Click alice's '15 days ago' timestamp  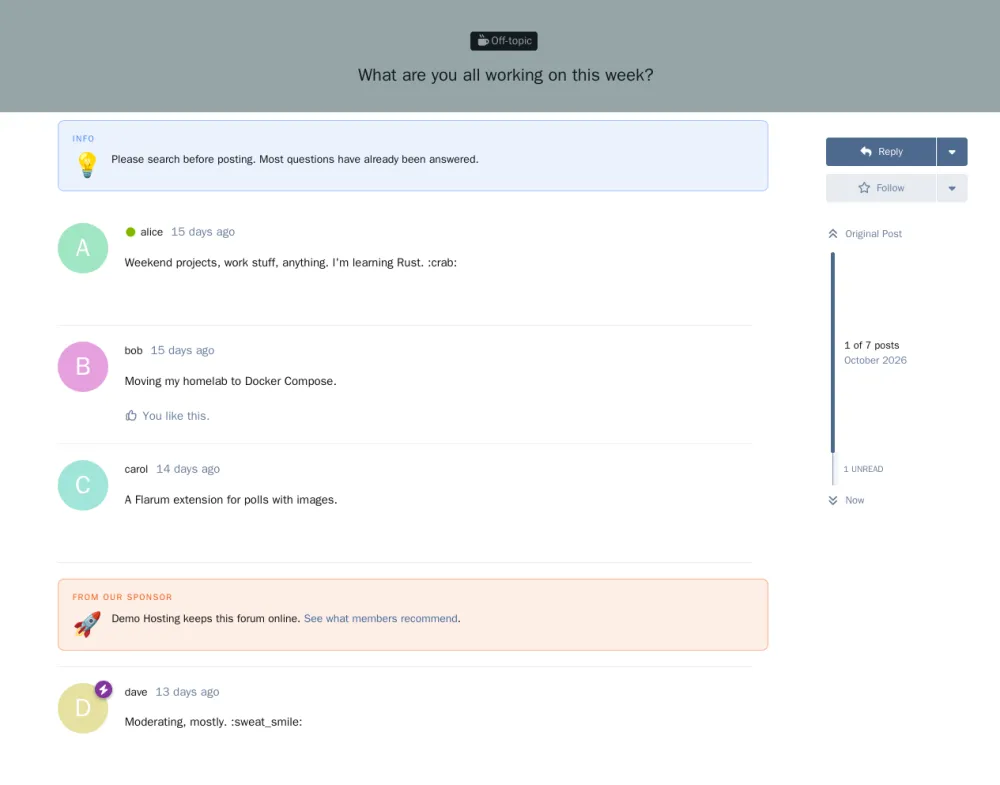pos(203,232)
